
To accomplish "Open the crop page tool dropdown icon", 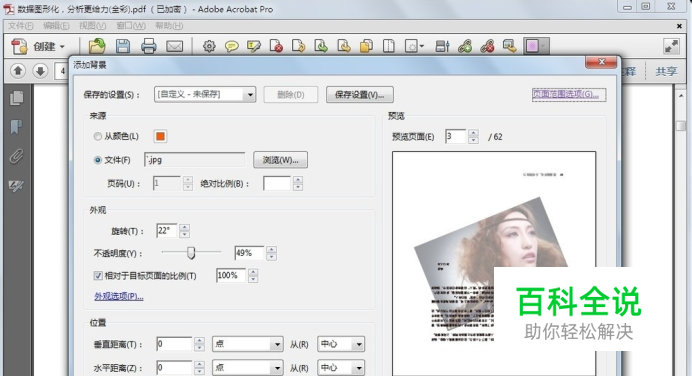I will pyautogui.click(x=414, y=46).
